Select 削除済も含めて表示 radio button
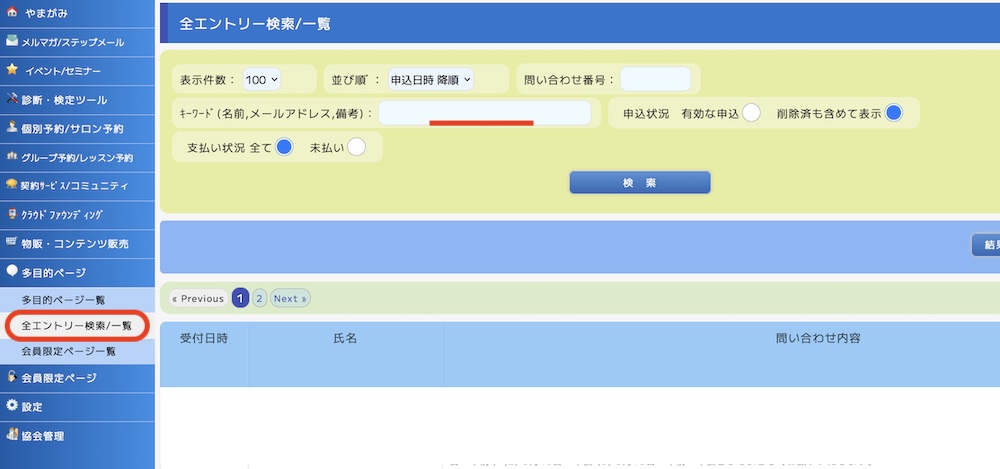 [x=893, y=113]
